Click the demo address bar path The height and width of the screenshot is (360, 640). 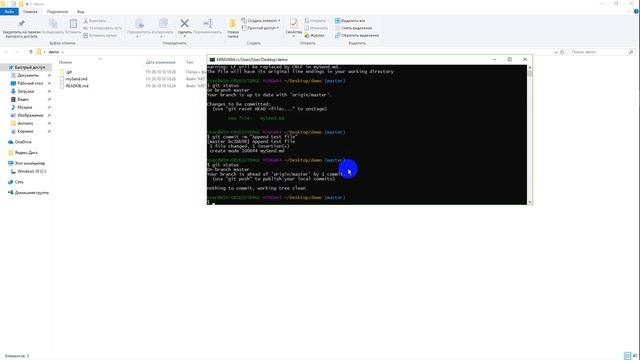coord(54,52)
